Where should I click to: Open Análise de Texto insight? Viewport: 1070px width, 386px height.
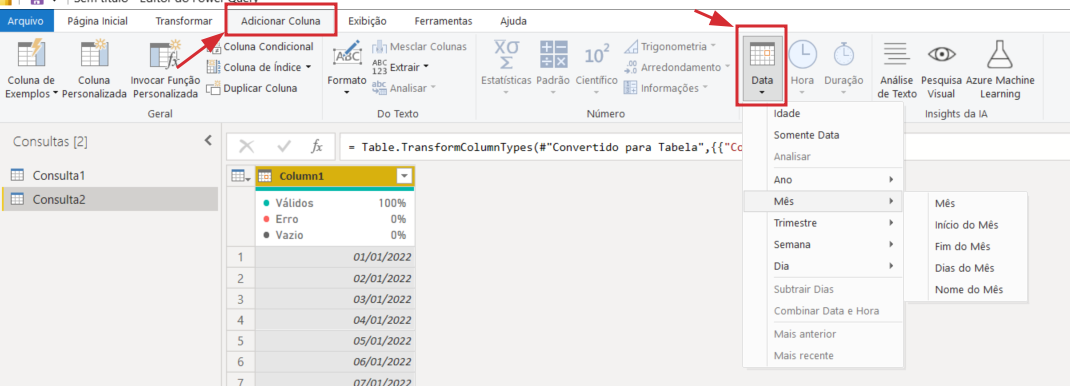click(897, 70)
